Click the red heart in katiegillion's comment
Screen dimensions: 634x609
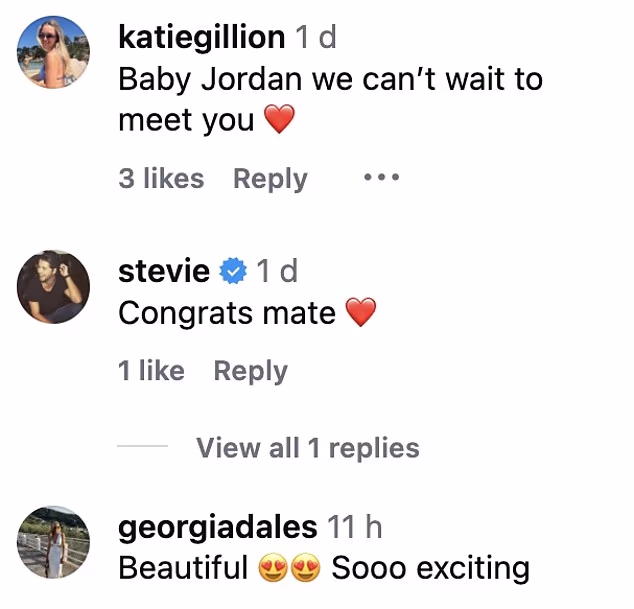280,122
